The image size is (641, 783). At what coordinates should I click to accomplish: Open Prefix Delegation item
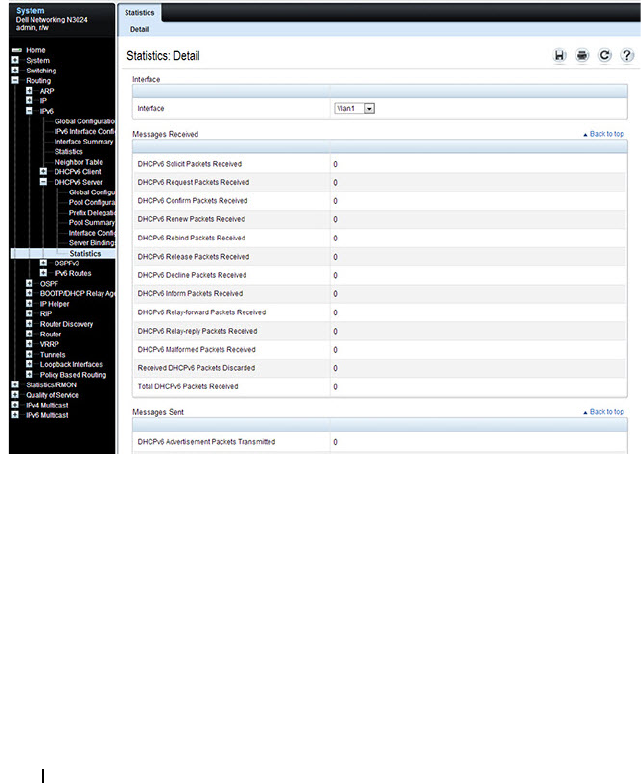point(92,212)
